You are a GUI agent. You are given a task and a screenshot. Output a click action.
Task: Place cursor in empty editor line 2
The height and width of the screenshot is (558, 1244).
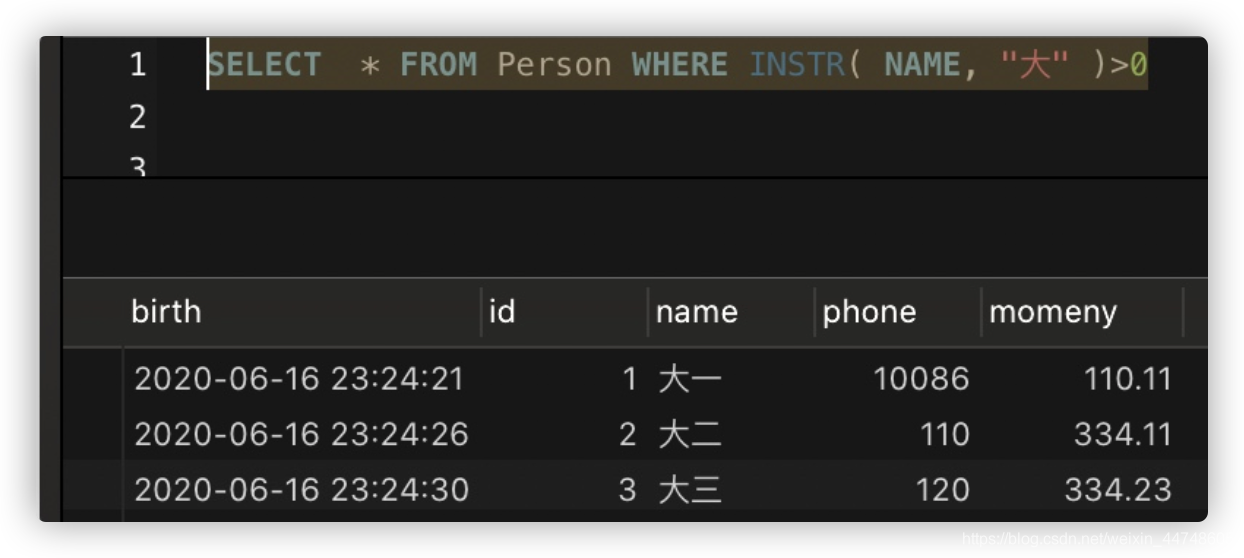(680, 117)
